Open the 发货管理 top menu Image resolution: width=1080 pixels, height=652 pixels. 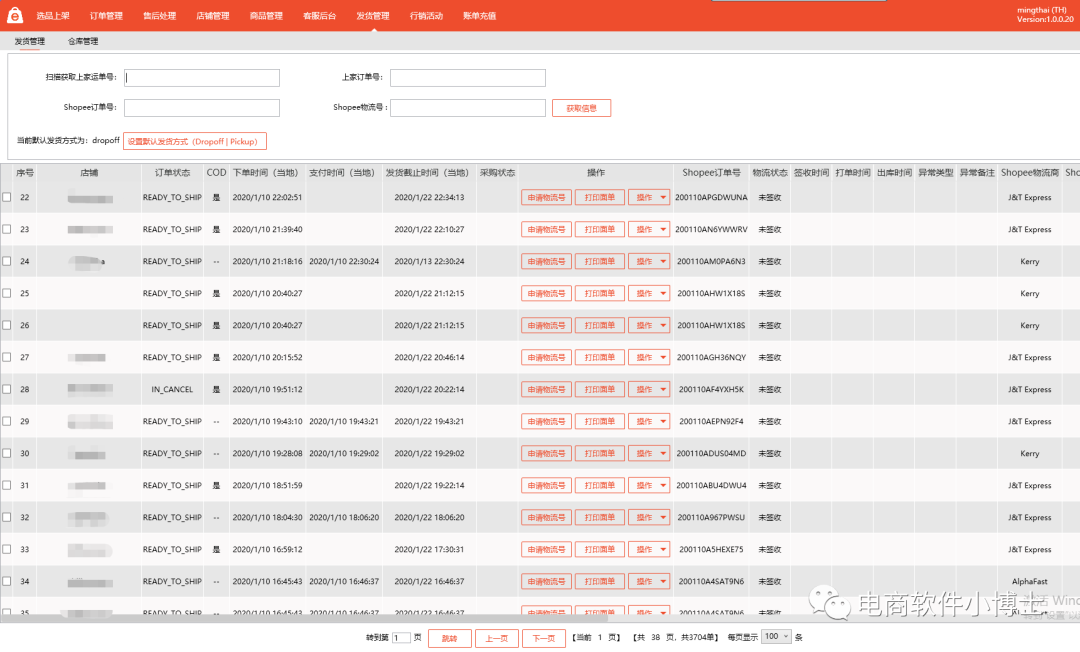point(373,16)
